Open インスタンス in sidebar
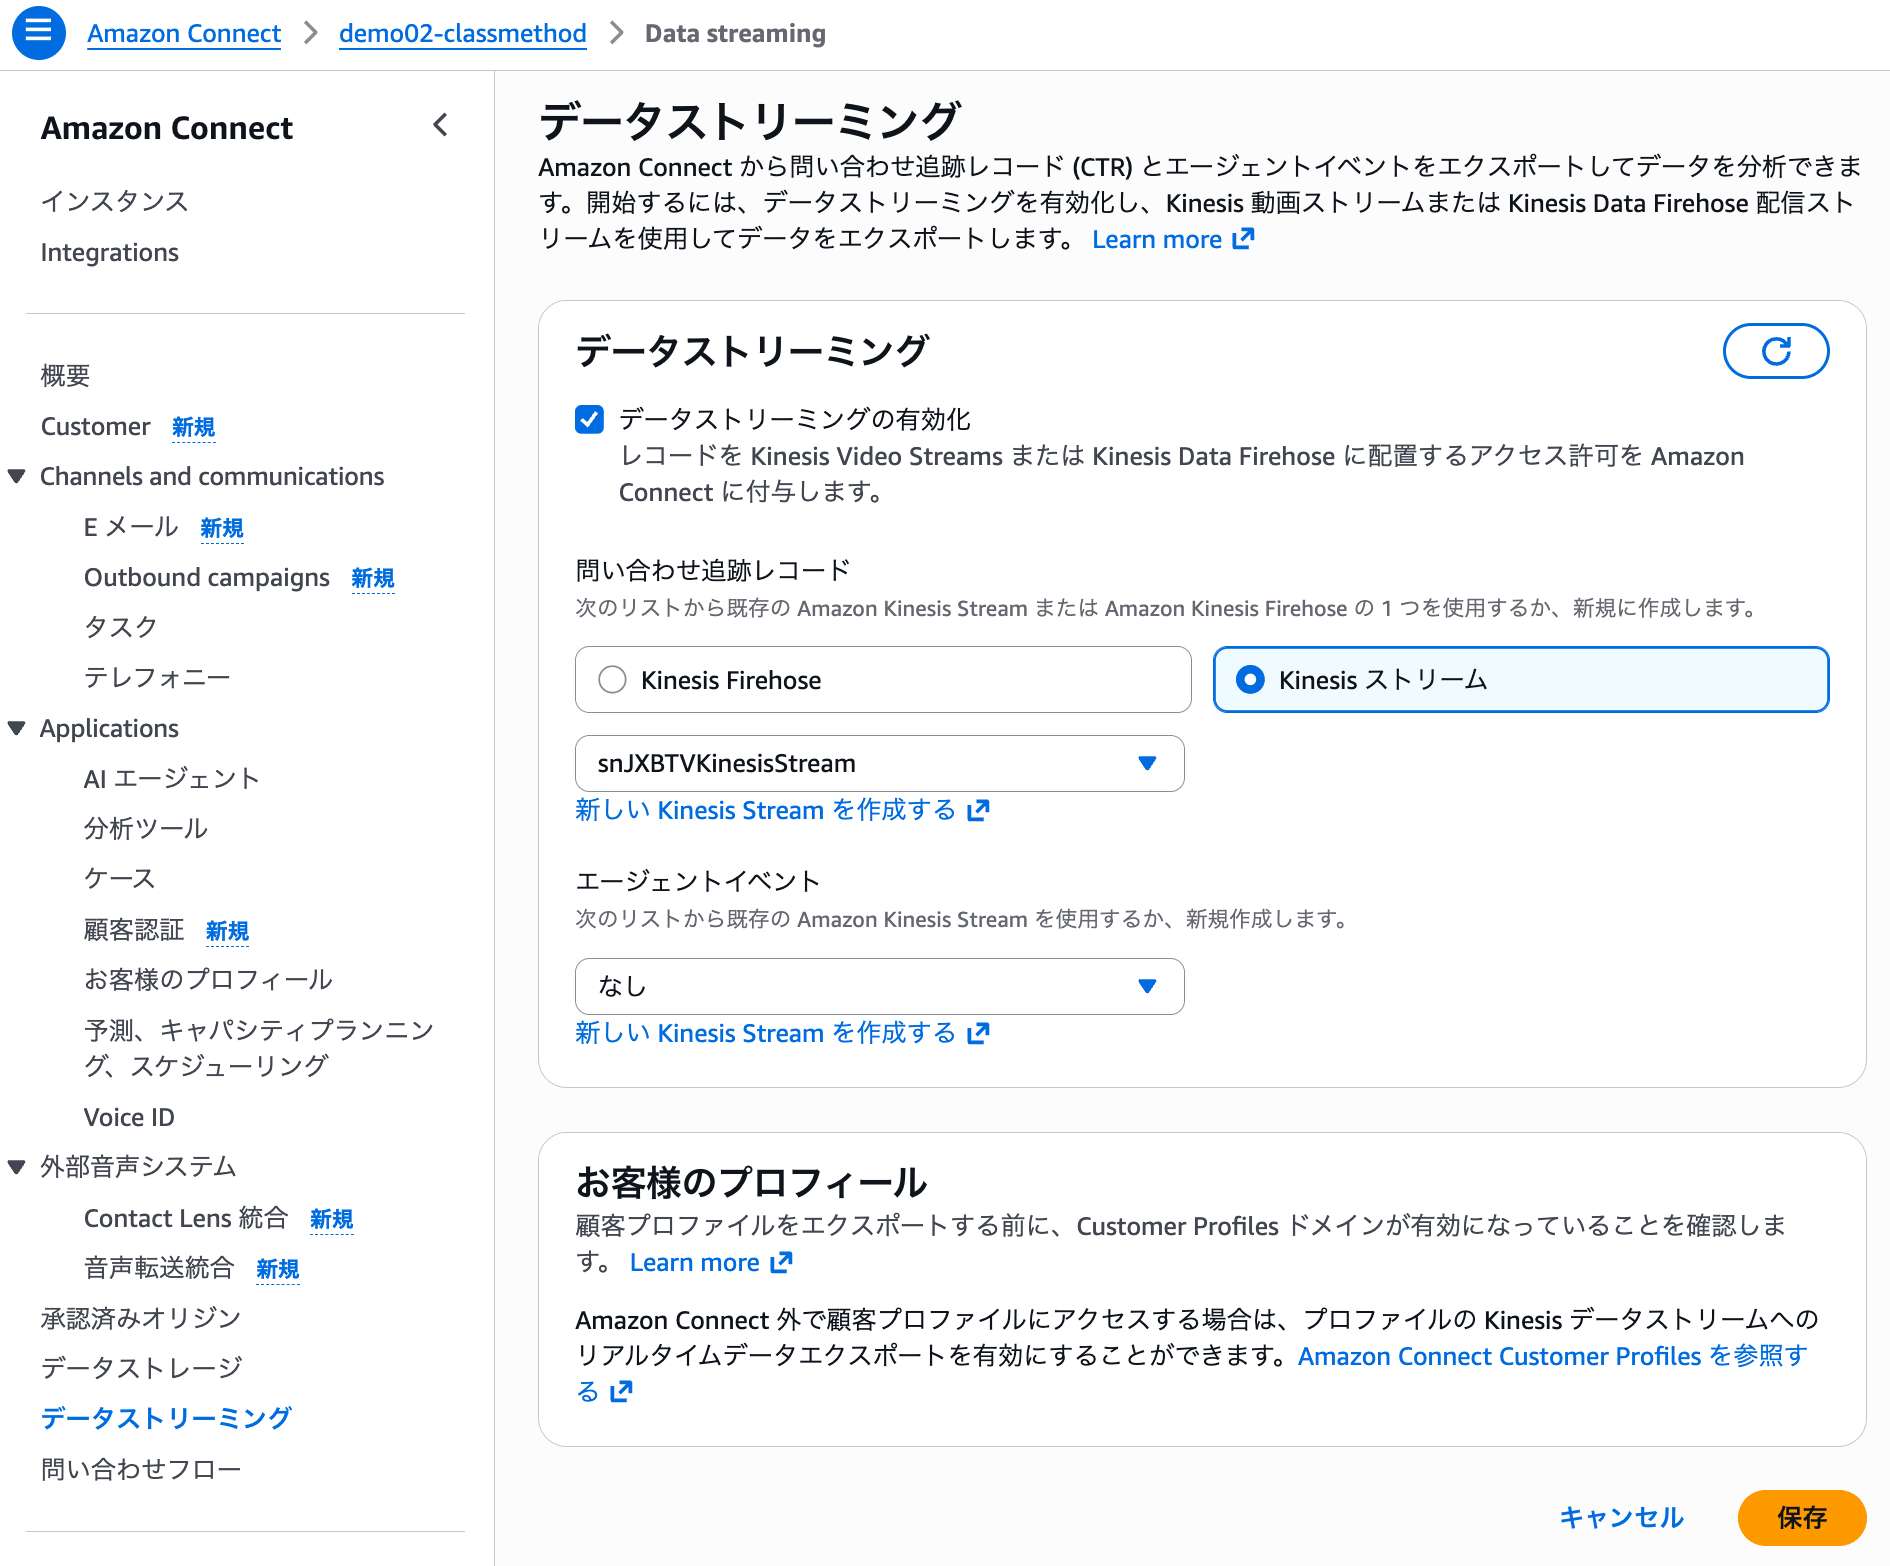1890x1566 pixels. [114, 201]
